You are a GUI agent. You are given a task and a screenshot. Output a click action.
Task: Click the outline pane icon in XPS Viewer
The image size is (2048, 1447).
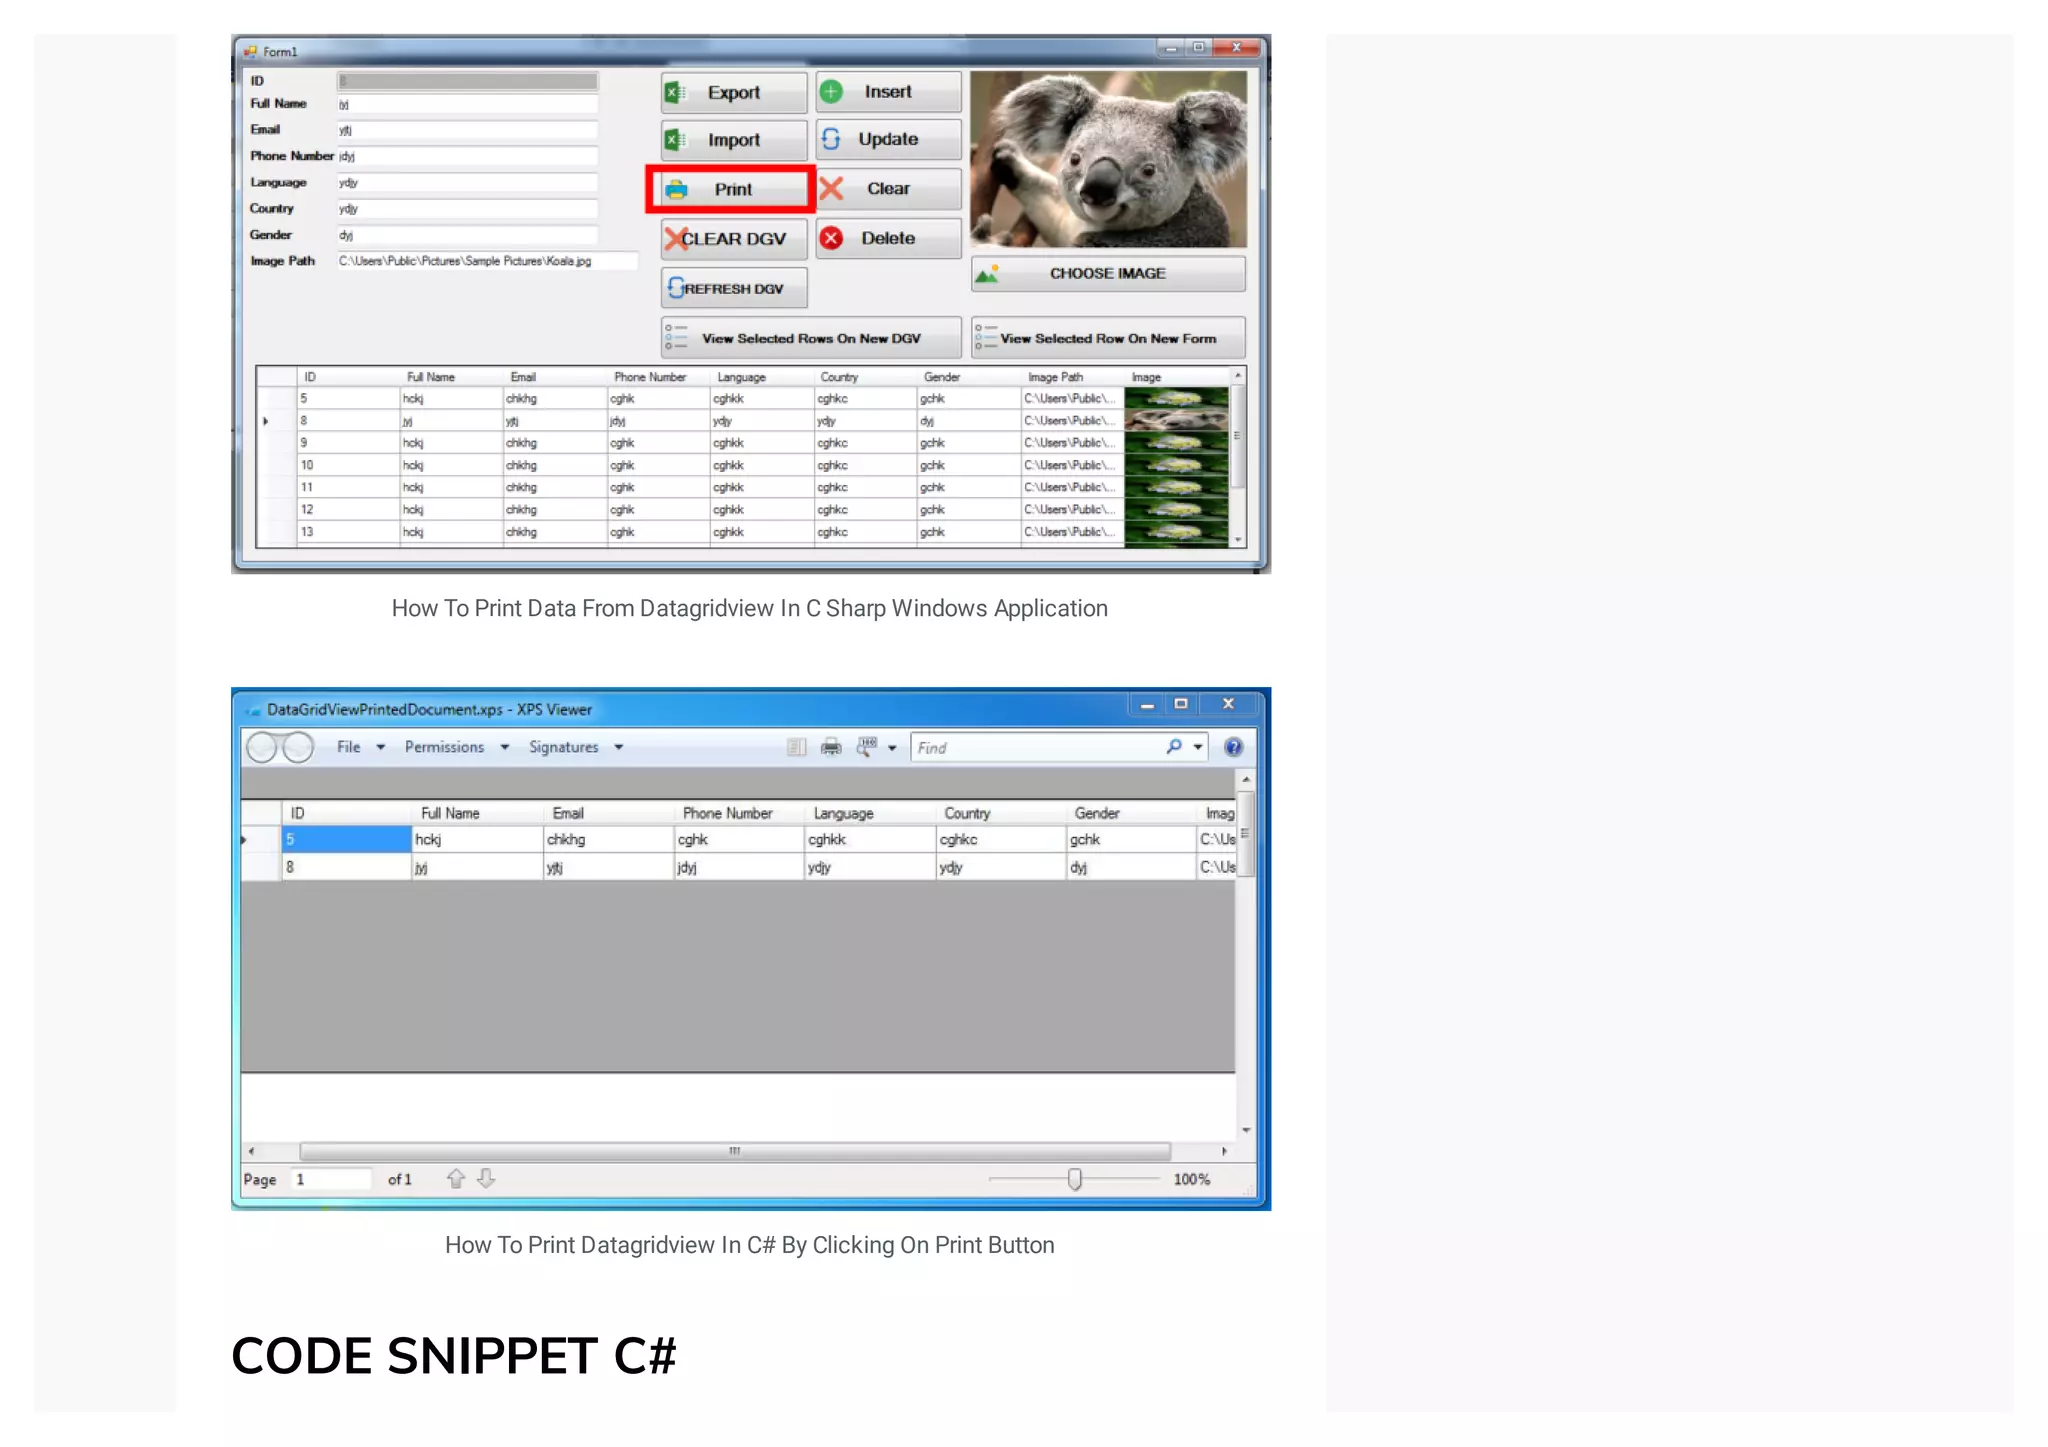point(796,747)
